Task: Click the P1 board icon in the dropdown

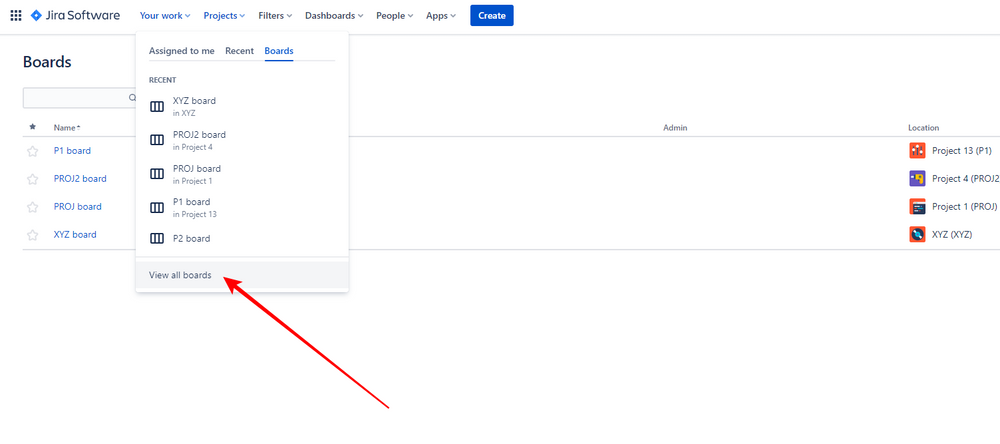Action: [157, 207]
